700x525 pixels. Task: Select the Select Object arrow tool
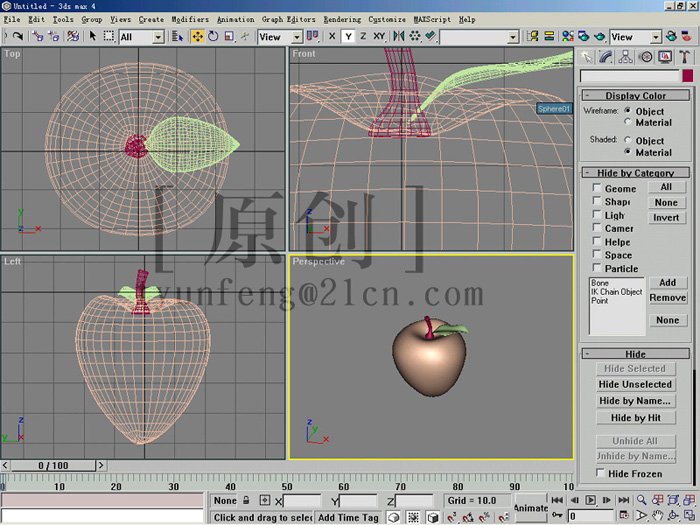click(93, 36)
